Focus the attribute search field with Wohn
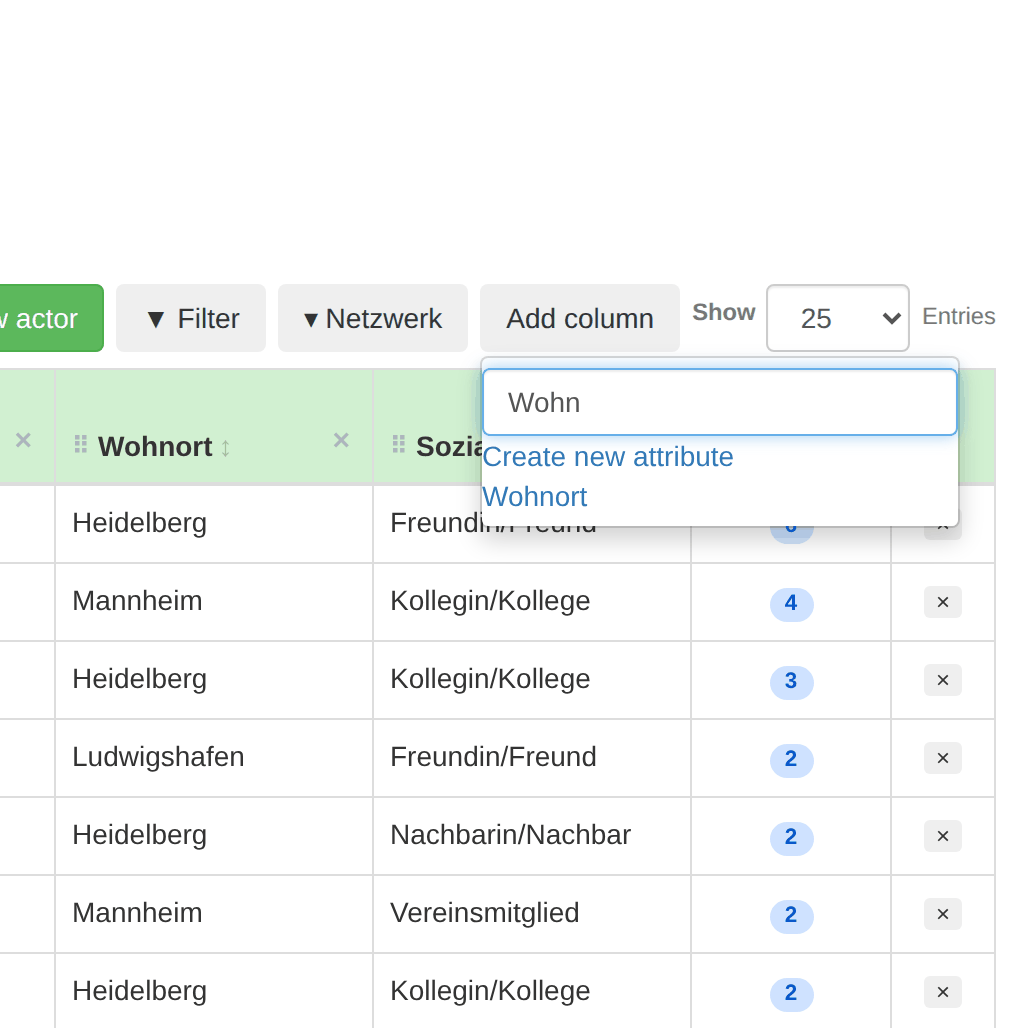1022x1028 pixels. (x=720, y=402)
